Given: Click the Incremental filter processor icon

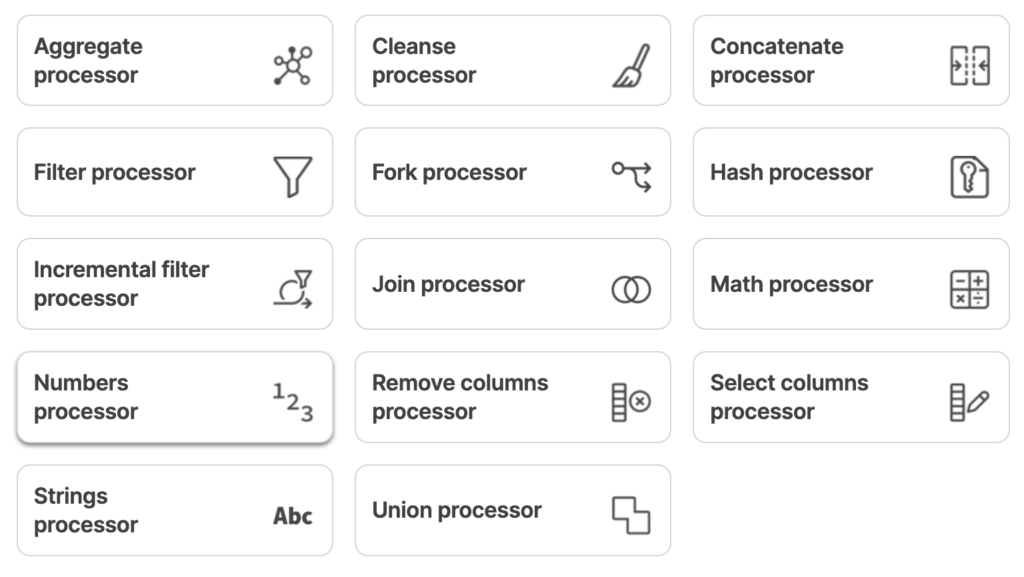Looking at the screenshot, I should pyautogui.click(x=293, y=289).
